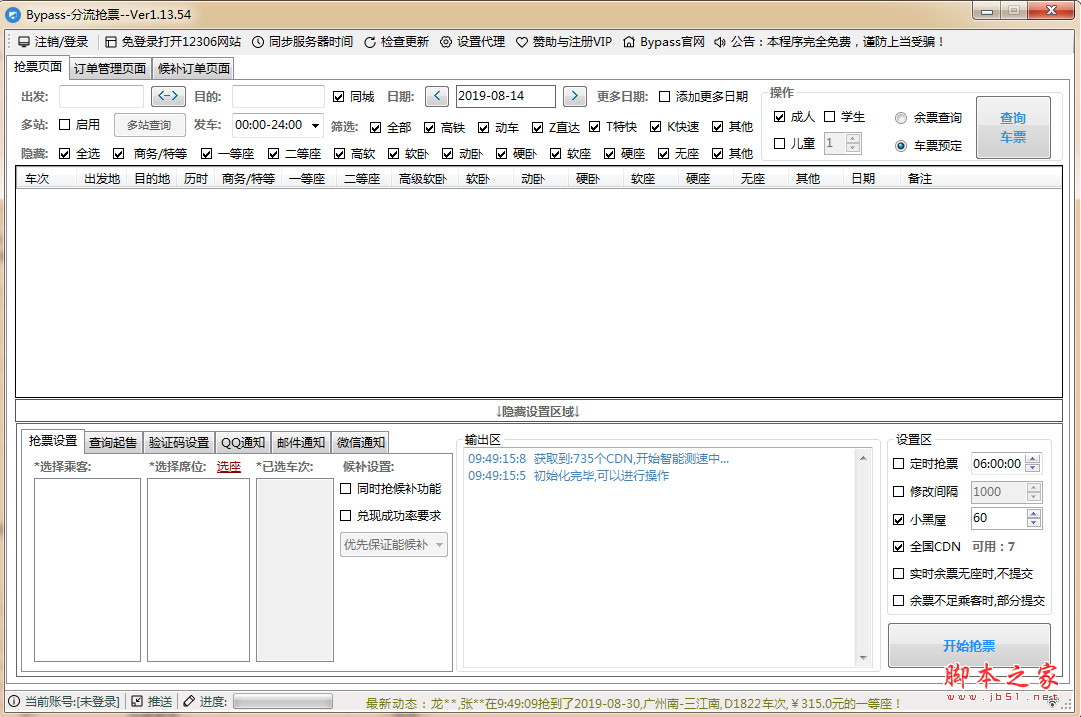The image size is (1081, 717).
Task: Click 多站查询 button
Action: click(x=149, y=125)
